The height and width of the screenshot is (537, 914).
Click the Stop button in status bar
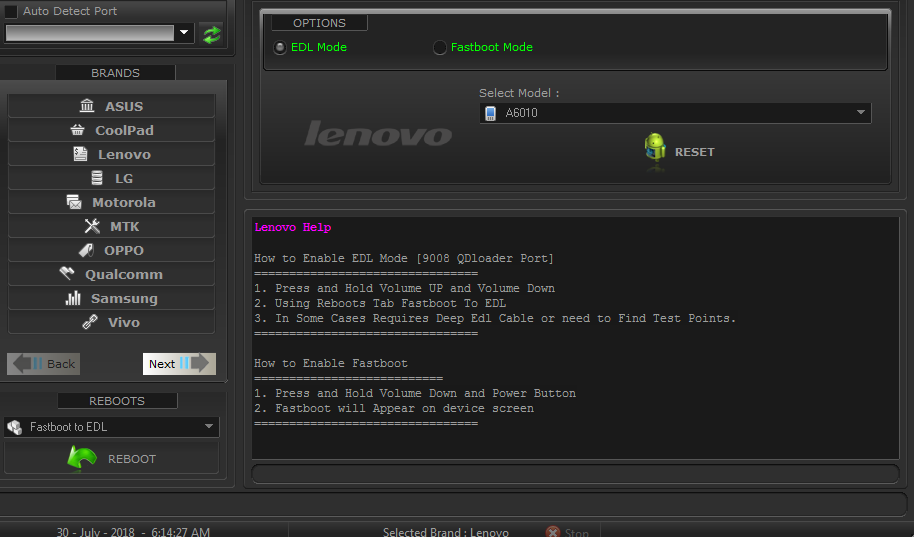point(567,532)
